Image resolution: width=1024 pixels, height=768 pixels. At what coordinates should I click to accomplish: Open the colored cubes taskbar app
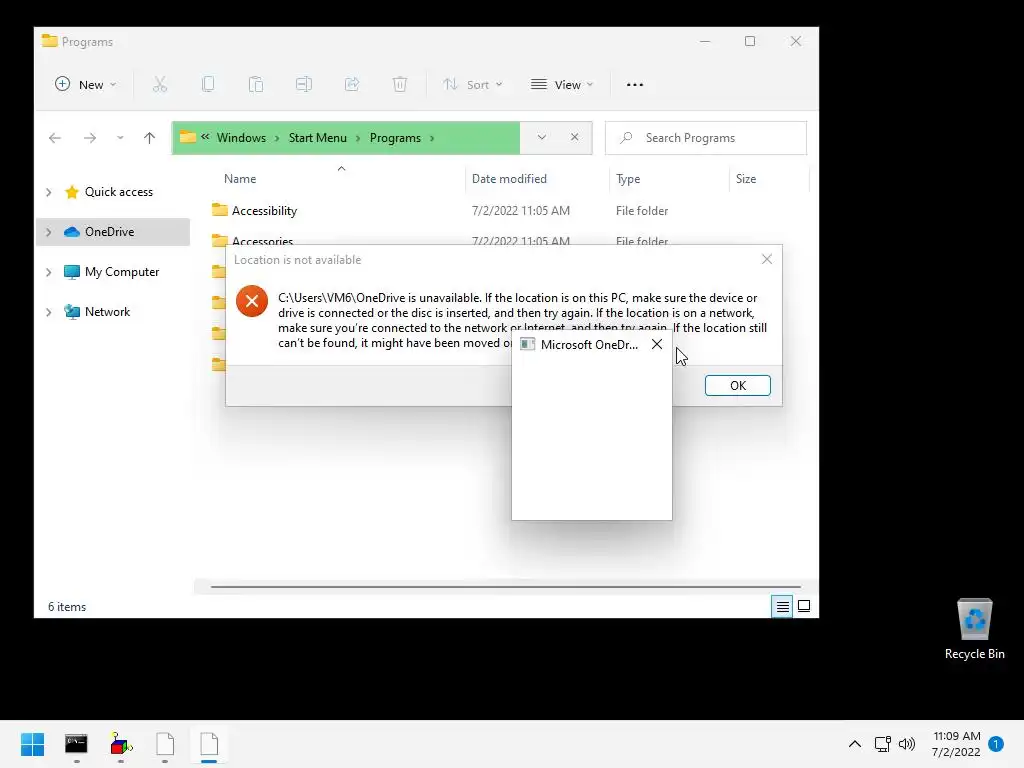click(x=121, y=744)
